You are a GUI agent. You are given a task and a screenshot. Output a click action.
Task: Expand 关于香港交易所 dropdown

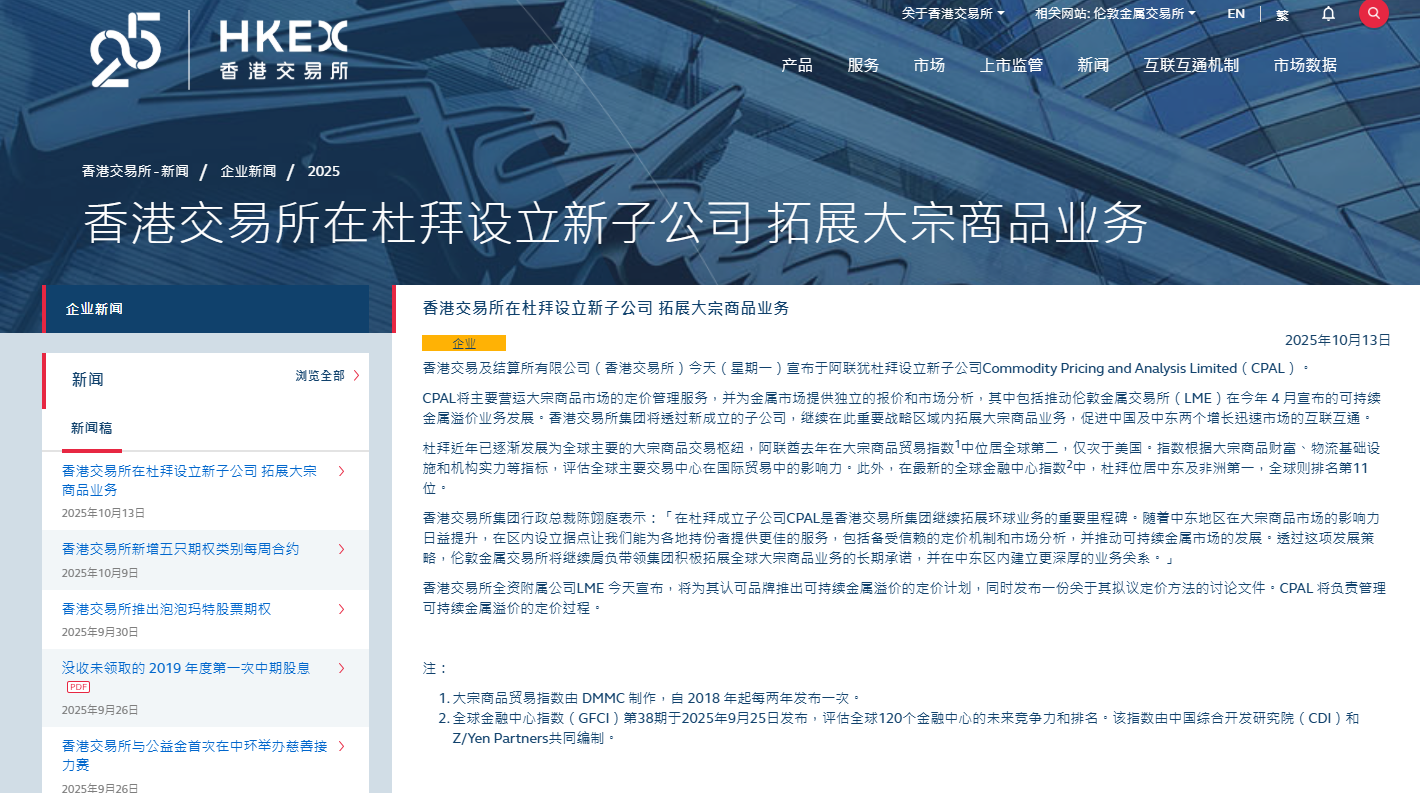click(x=952, y=14)
